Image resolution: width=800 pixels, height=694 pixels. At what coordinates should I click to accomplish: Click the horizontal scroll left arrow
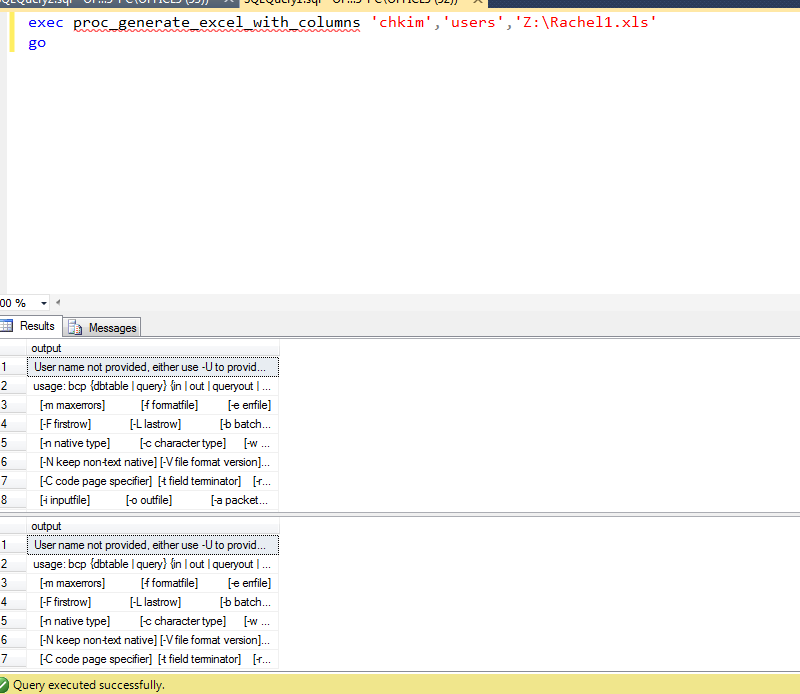(58, 303)
